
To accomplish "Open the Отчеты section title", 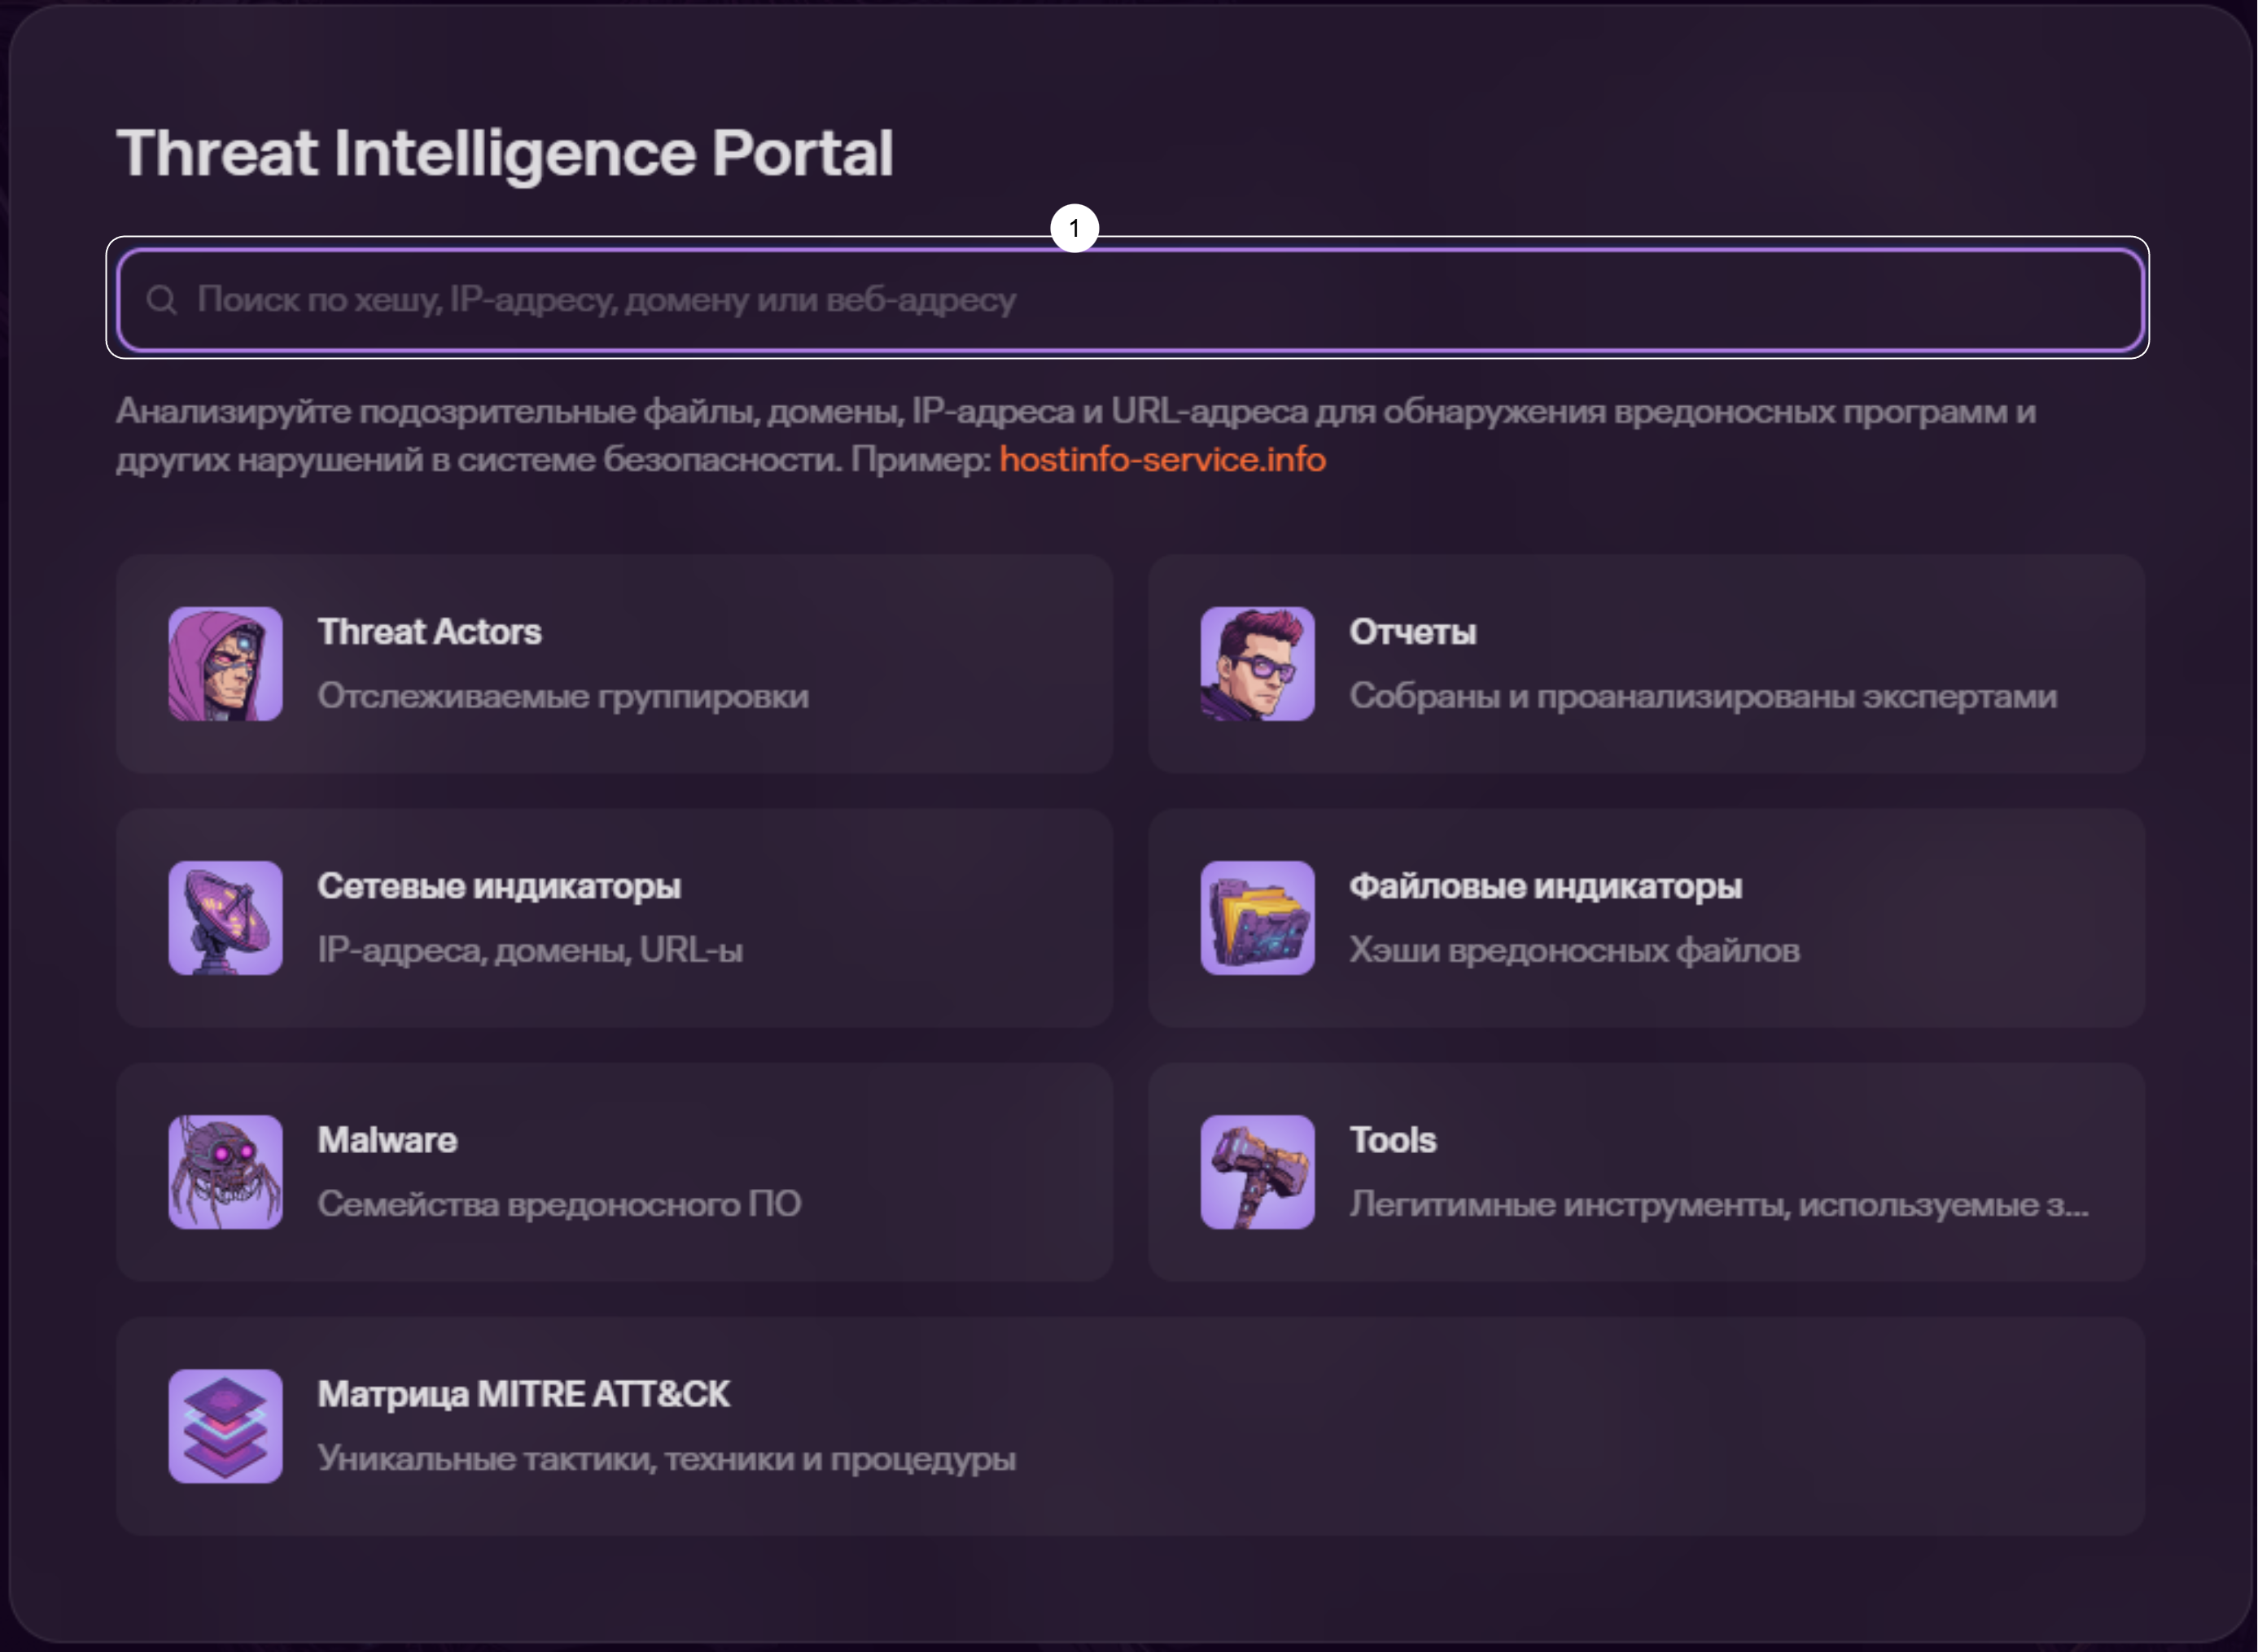I will [x=1412, y=632].
